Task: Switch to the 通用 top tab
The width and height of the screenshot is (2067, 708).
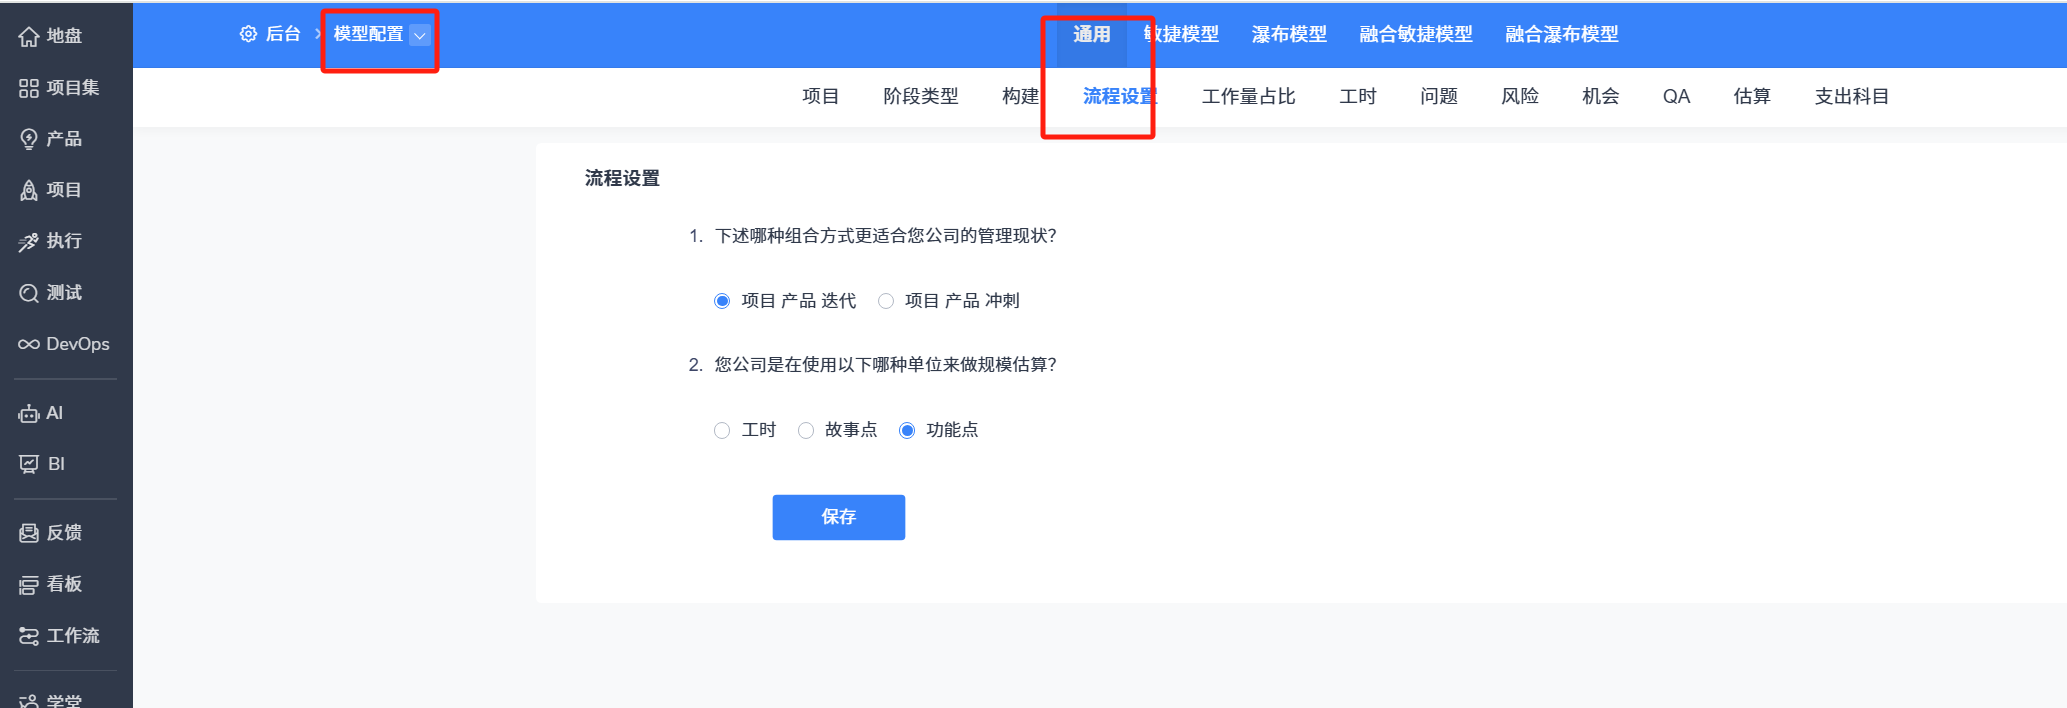Action: 1091,34
